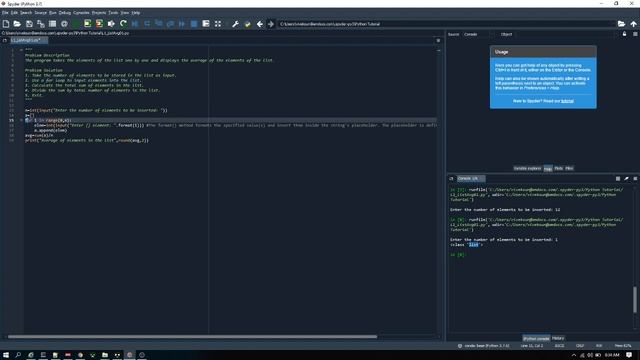
Task: Open the Search menu
Action: (x=26, y=13)
